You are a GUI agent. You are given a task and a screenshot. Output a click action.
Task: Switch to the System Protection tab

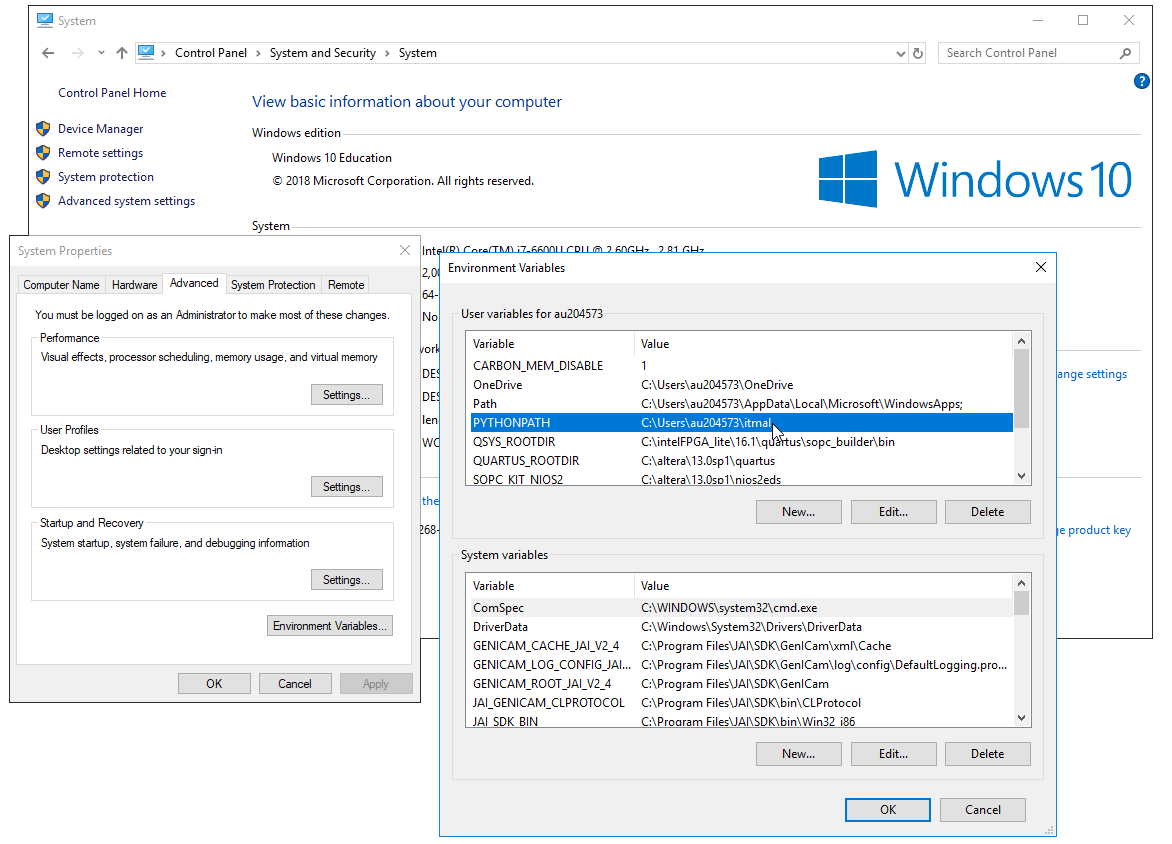[x=273, y=285]
